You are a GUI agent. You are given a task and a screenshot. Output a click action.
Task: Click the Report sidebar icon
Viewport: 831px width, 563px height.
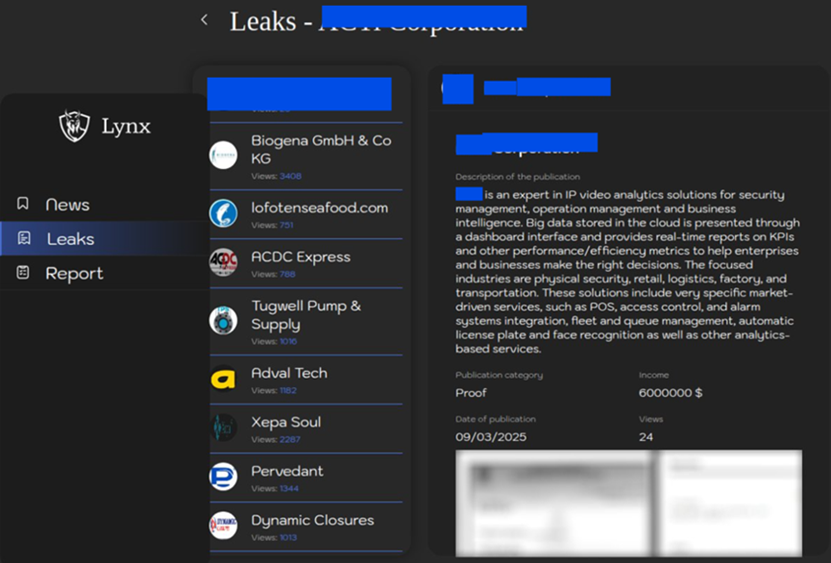point(23,273)
